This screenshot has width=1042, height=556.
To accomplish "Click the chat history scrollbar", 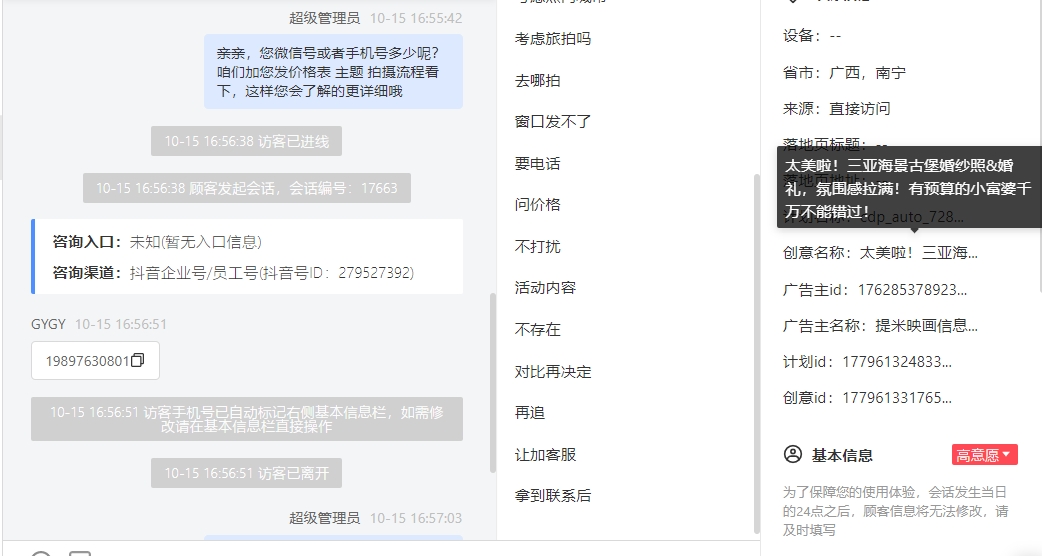I will (x=493, y=383).
